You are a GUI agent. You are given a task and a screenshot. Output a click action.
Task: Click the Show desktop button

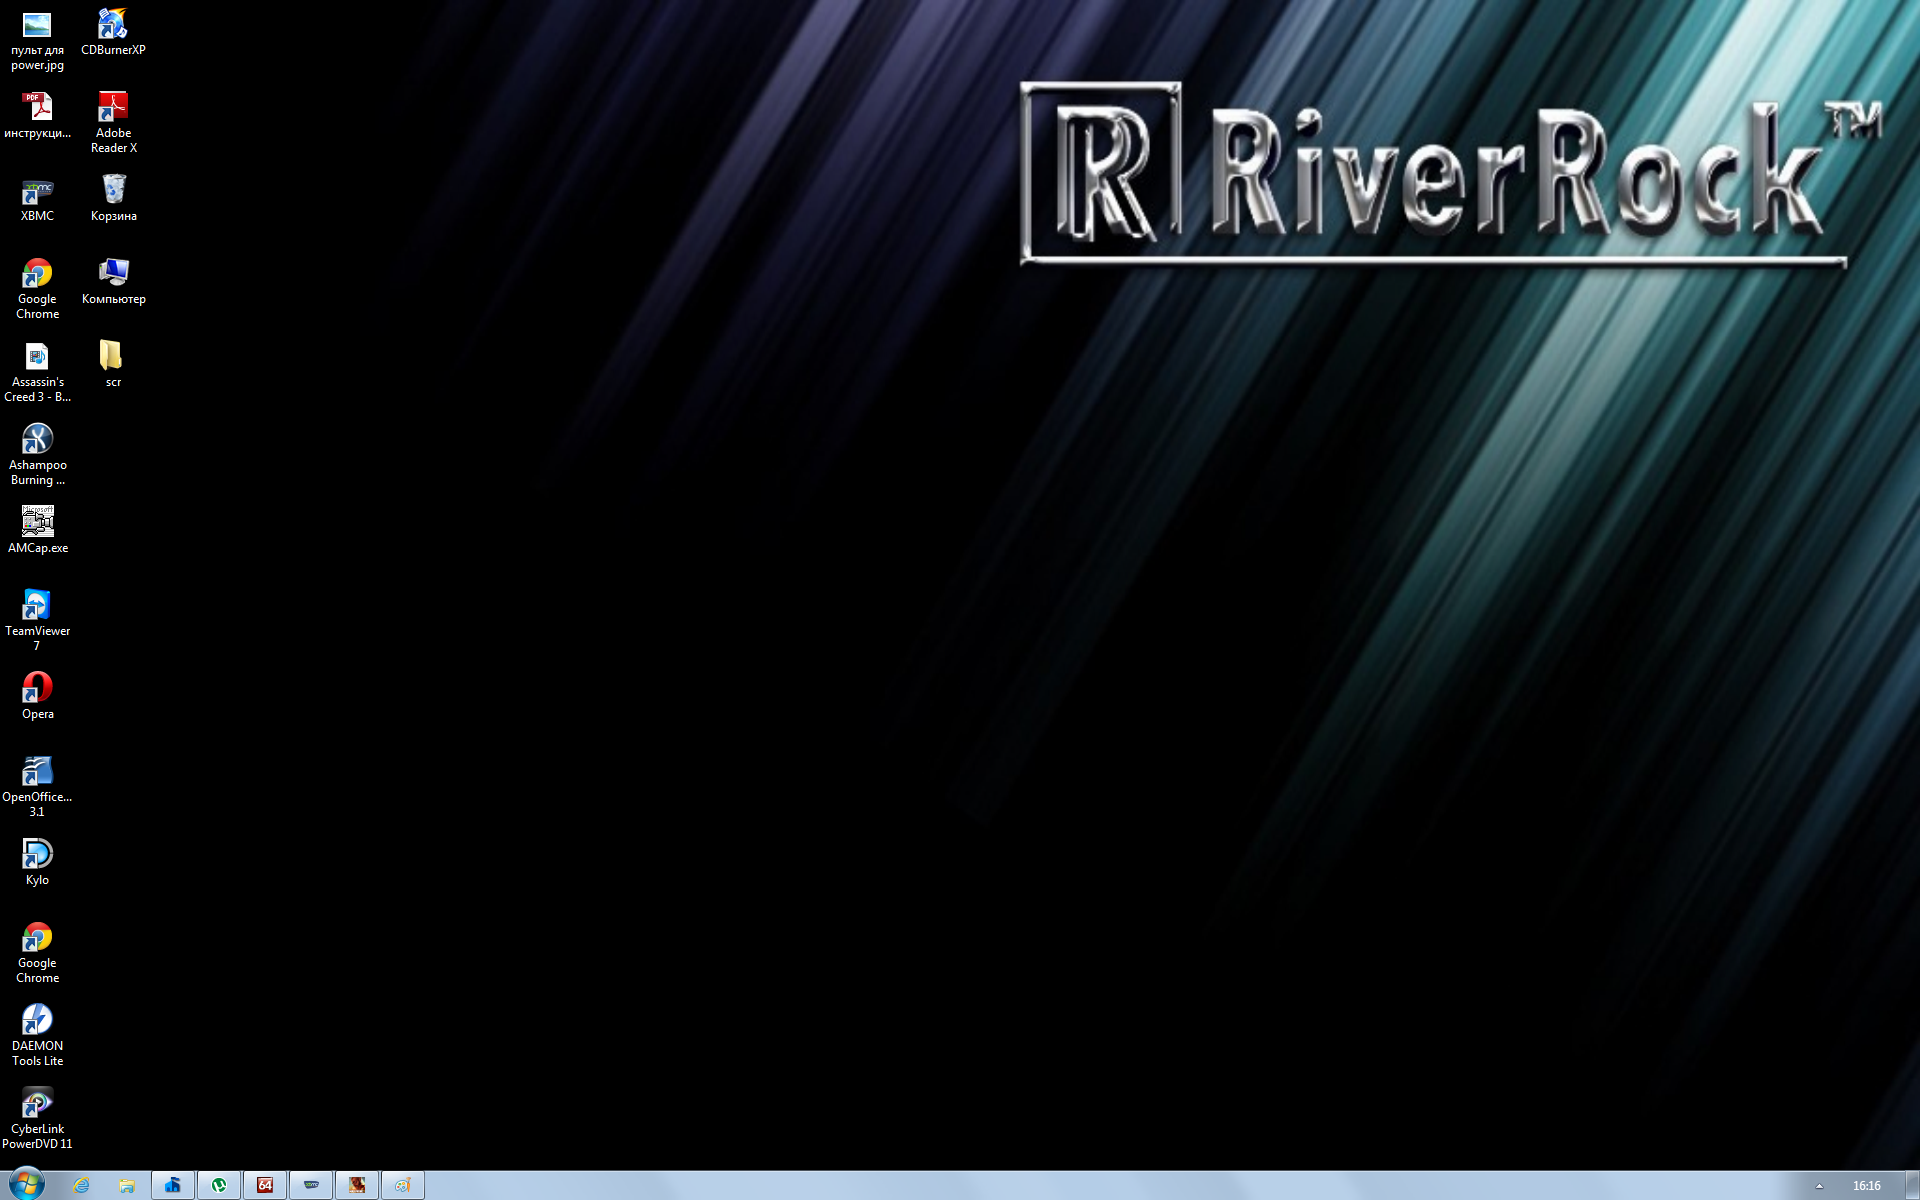[1911, 1185]
